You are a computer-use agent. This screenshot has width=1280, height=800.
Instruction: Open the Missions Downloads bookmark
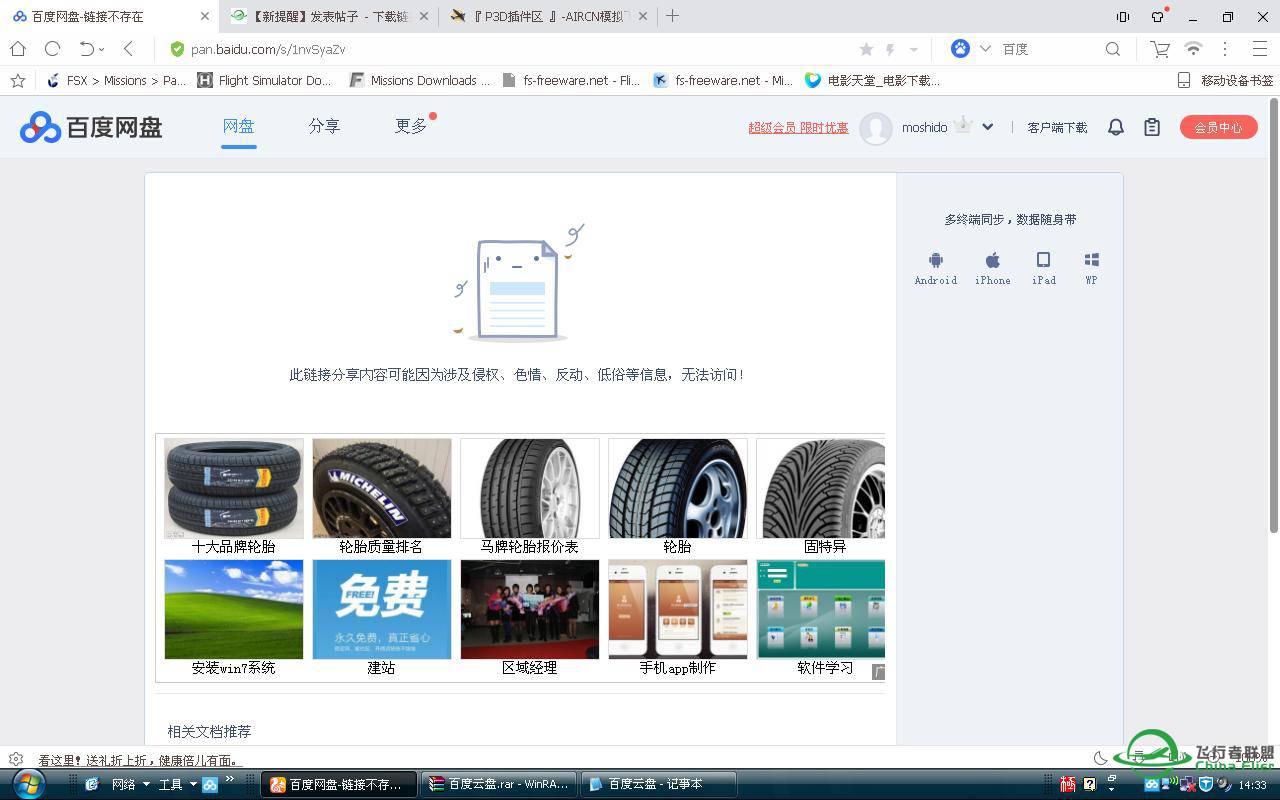pyautogui.click(x=420, y=80)
